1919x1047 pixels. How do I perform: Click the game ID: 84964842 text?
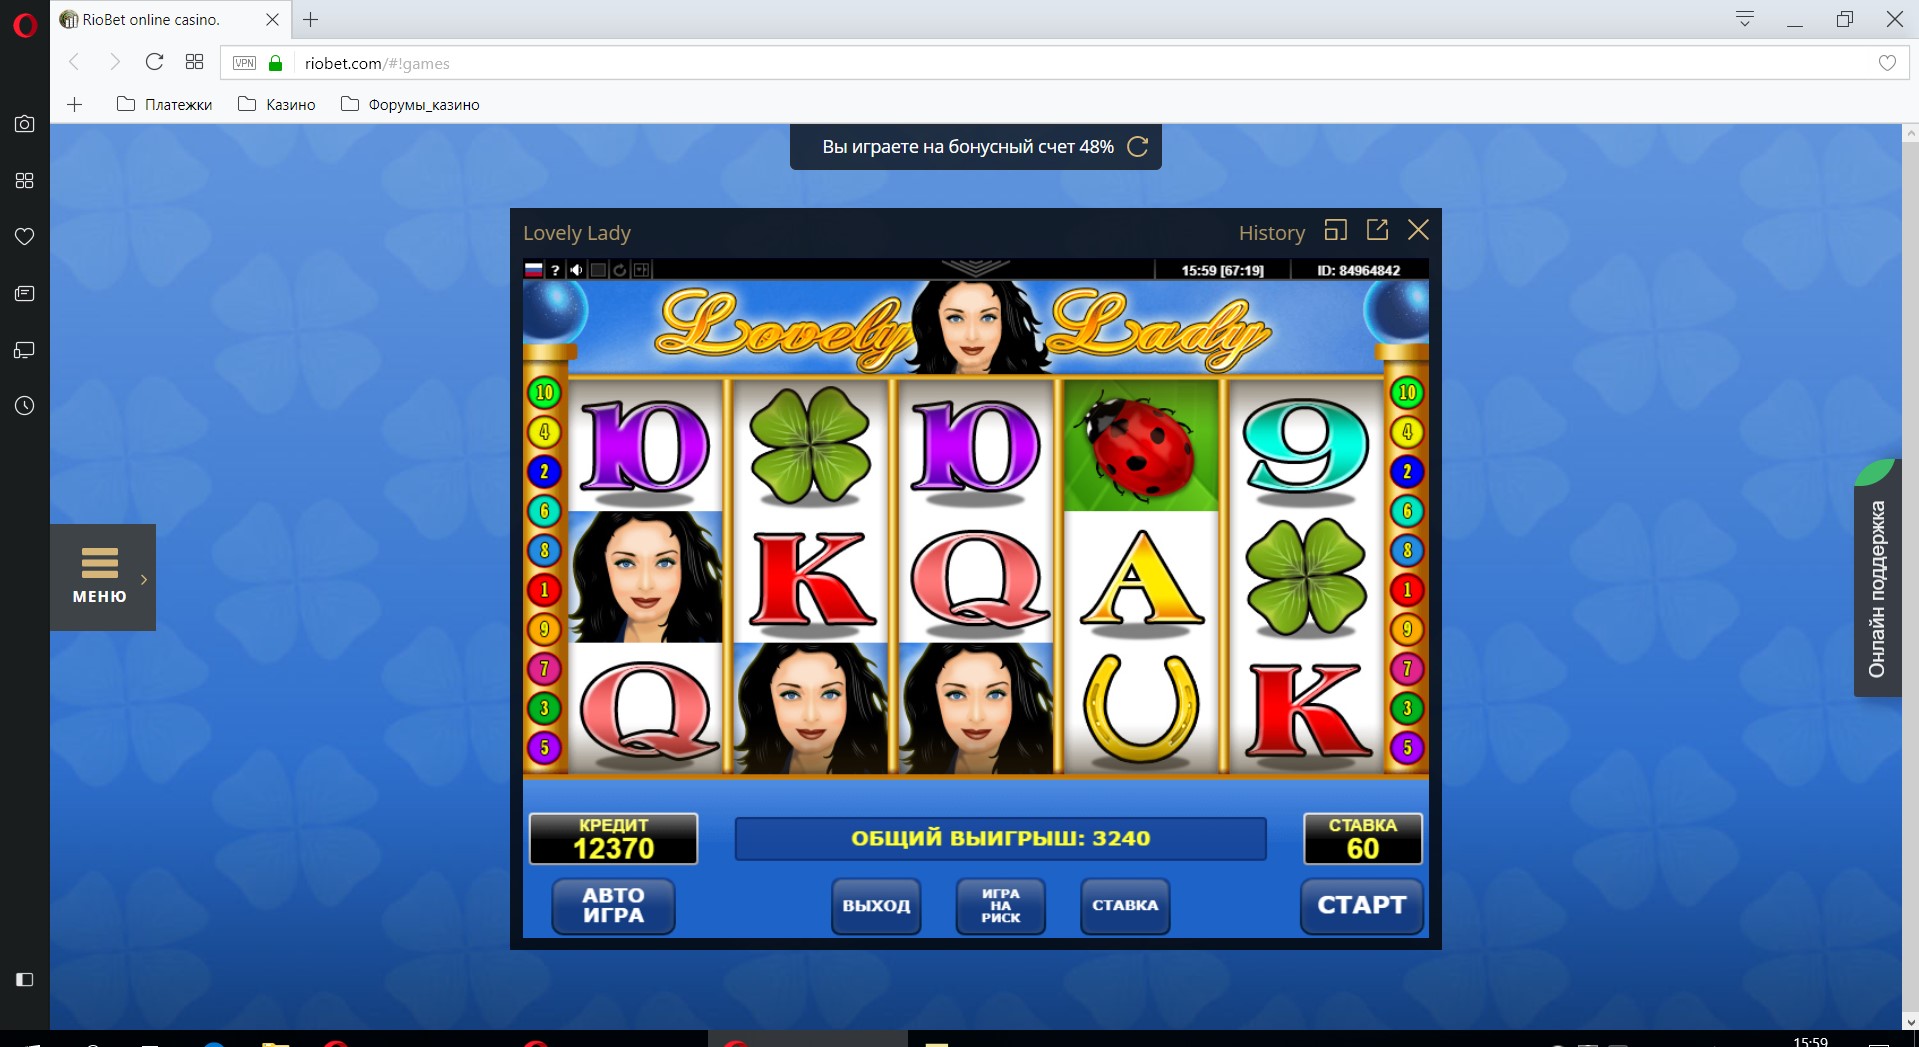(x=1358, y=270)
